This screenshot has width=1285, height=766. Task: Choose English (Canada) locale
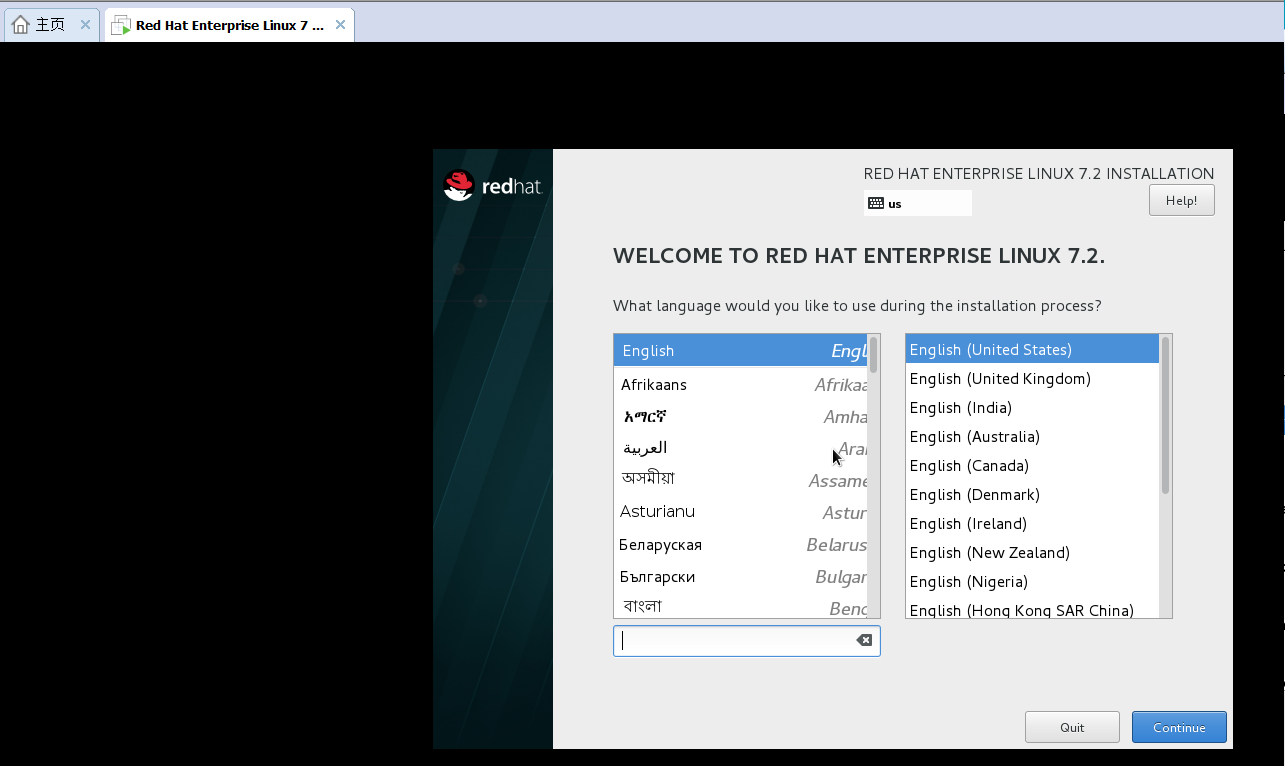click(x=1032, y=465)
